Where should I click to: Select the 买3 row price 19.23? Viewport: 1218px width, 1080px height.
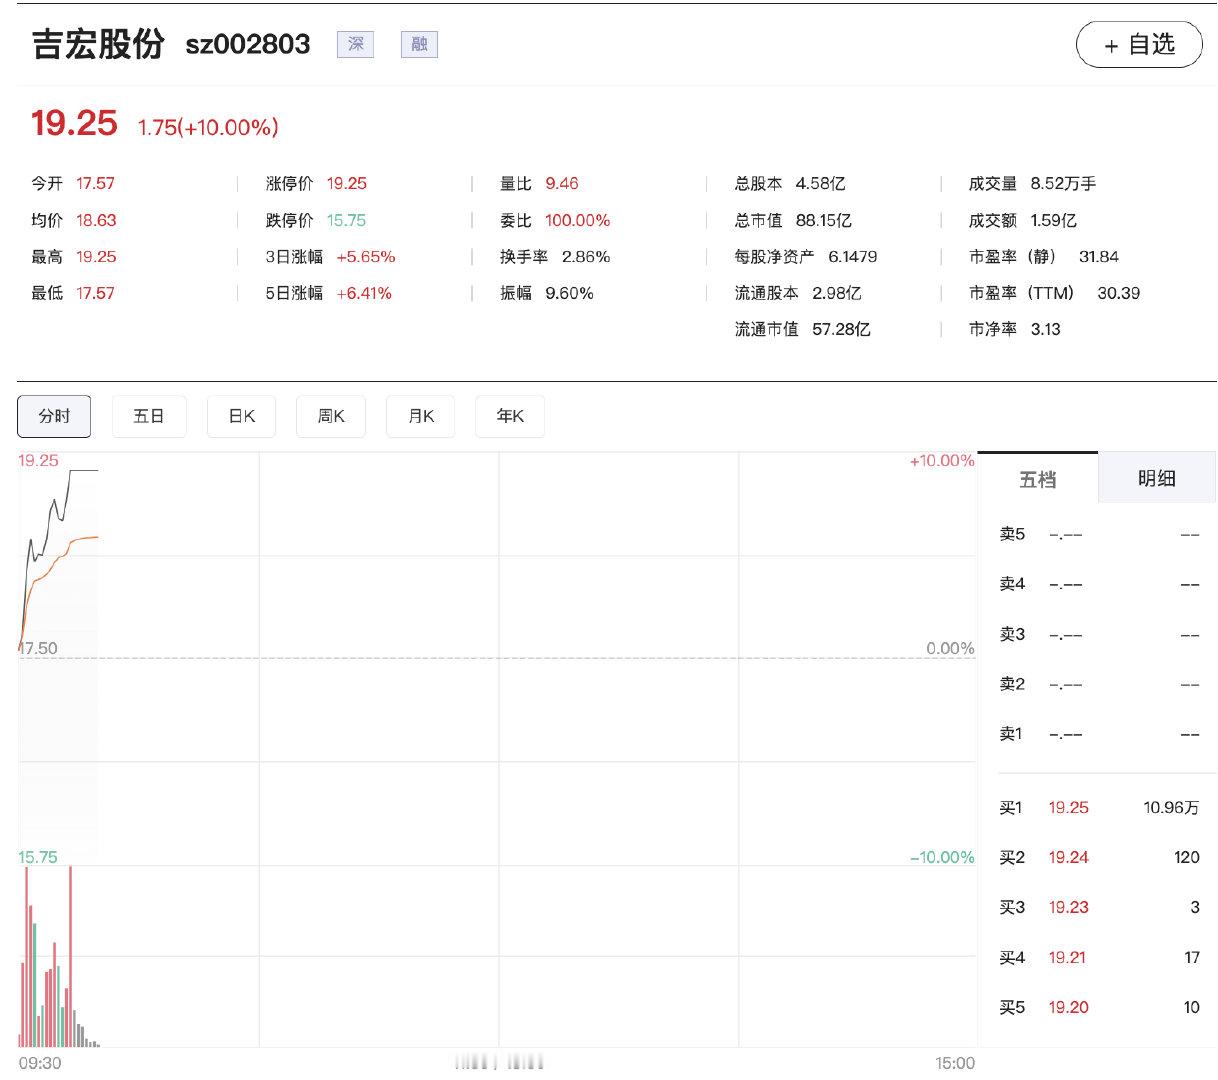coord(1068,908)
